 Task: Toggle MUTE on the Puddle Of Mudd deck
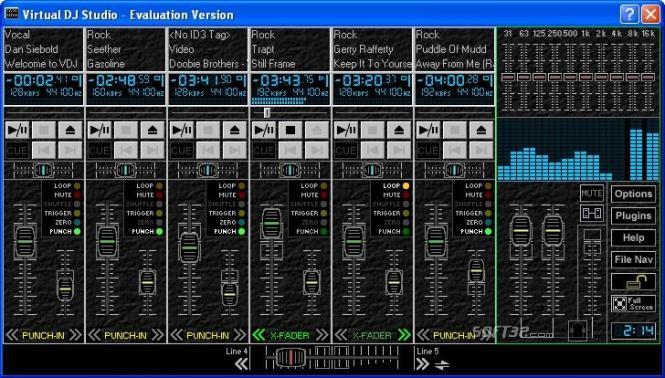click(489, 195)
